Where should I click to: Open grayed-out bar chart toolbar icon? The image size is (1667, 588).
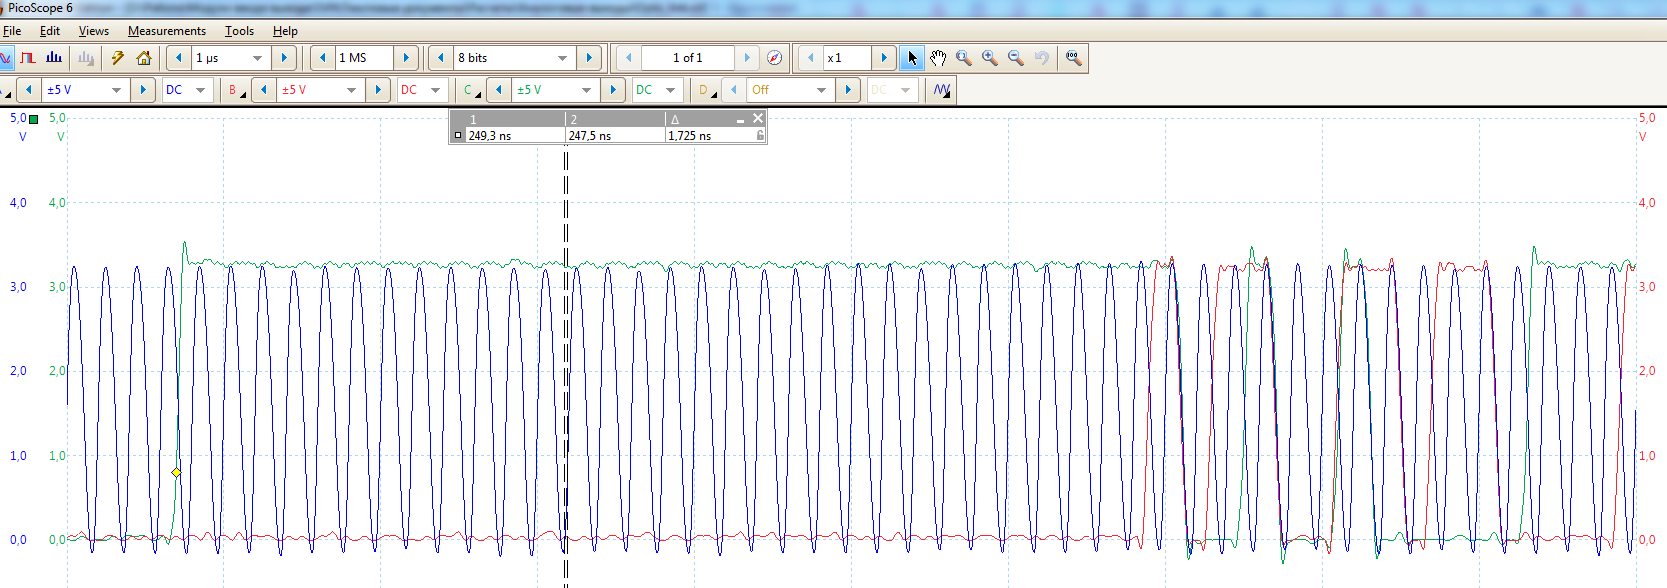pyautogui.click(x=86, y=58)
